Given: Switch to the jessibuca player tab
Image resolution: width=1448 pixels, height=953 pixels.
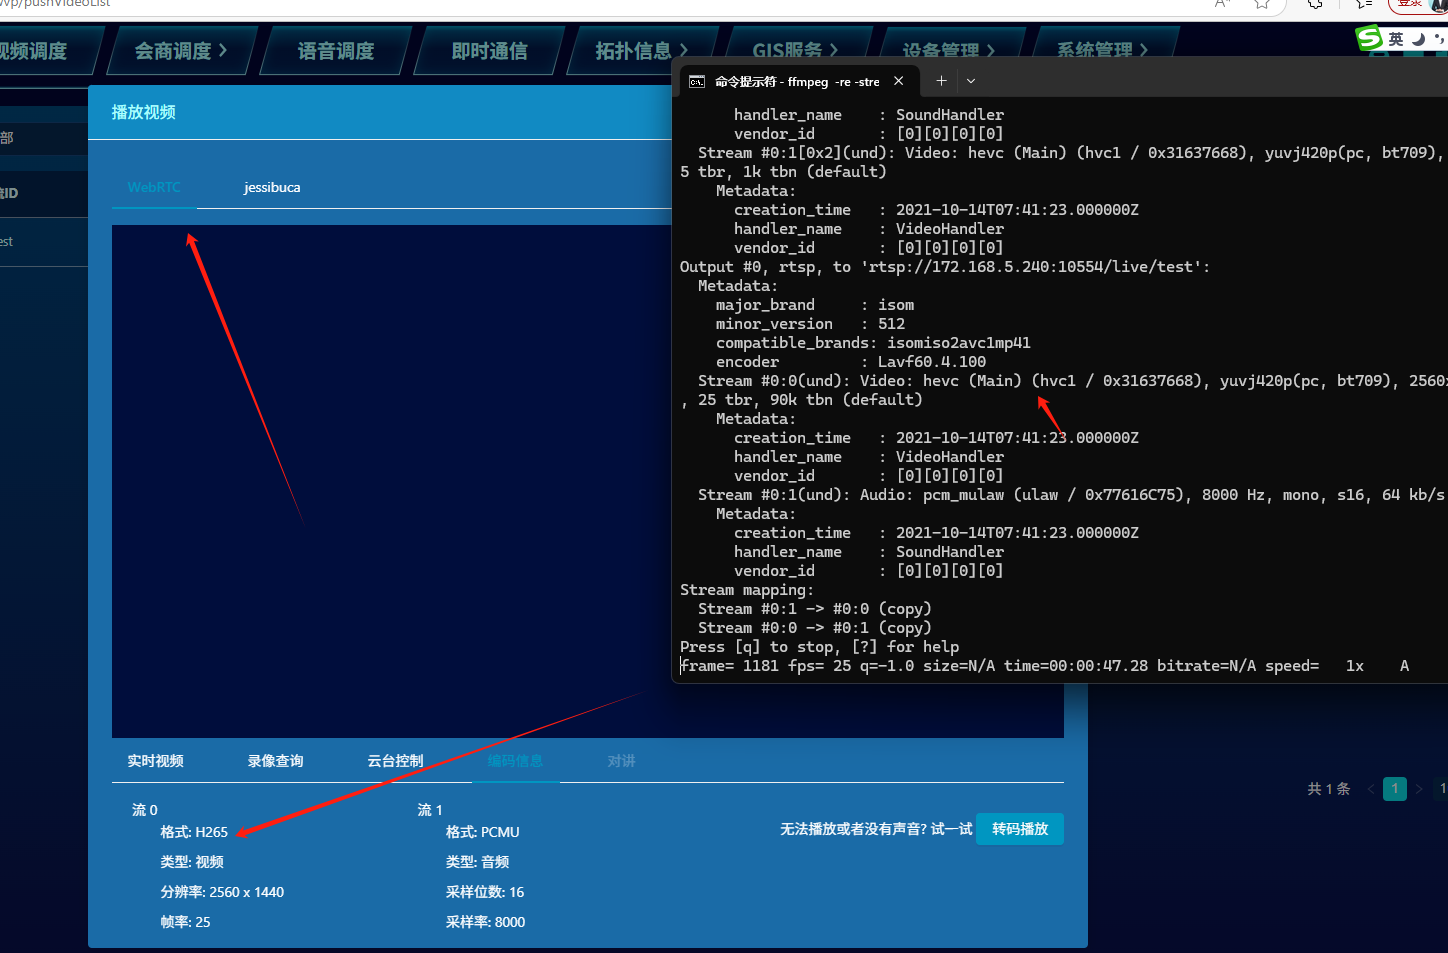Looking at the screenshot, I should click(x=271, y=187).
